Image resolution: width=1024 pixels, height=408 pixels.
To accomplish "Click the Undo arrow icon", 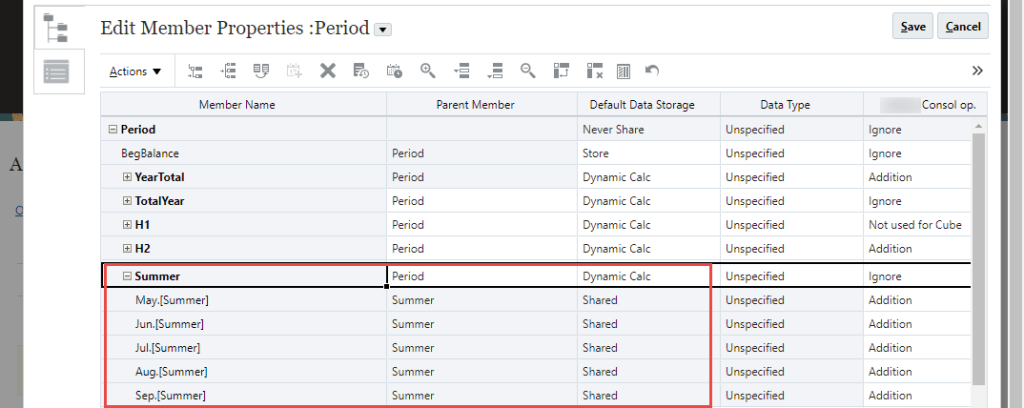I will click(652, 71).
